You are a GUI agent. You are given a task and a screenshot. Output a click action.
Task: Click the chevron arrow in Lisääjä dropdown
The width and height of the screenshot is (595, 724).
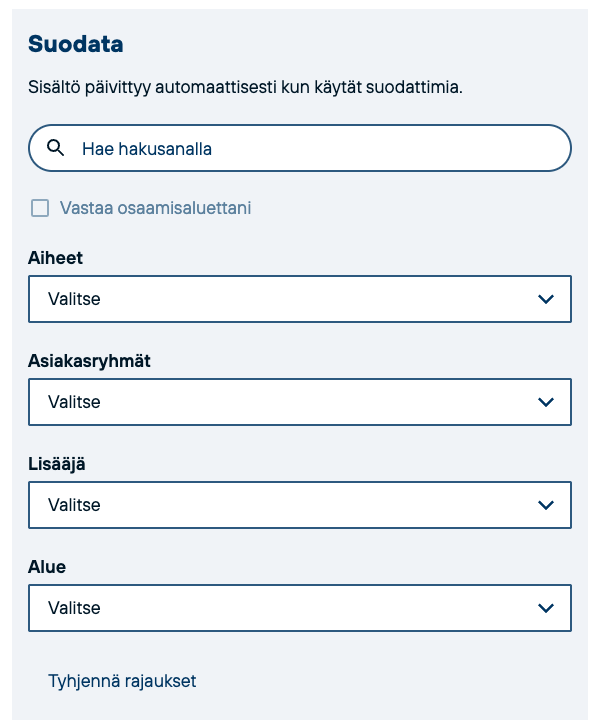coord(546,505)
